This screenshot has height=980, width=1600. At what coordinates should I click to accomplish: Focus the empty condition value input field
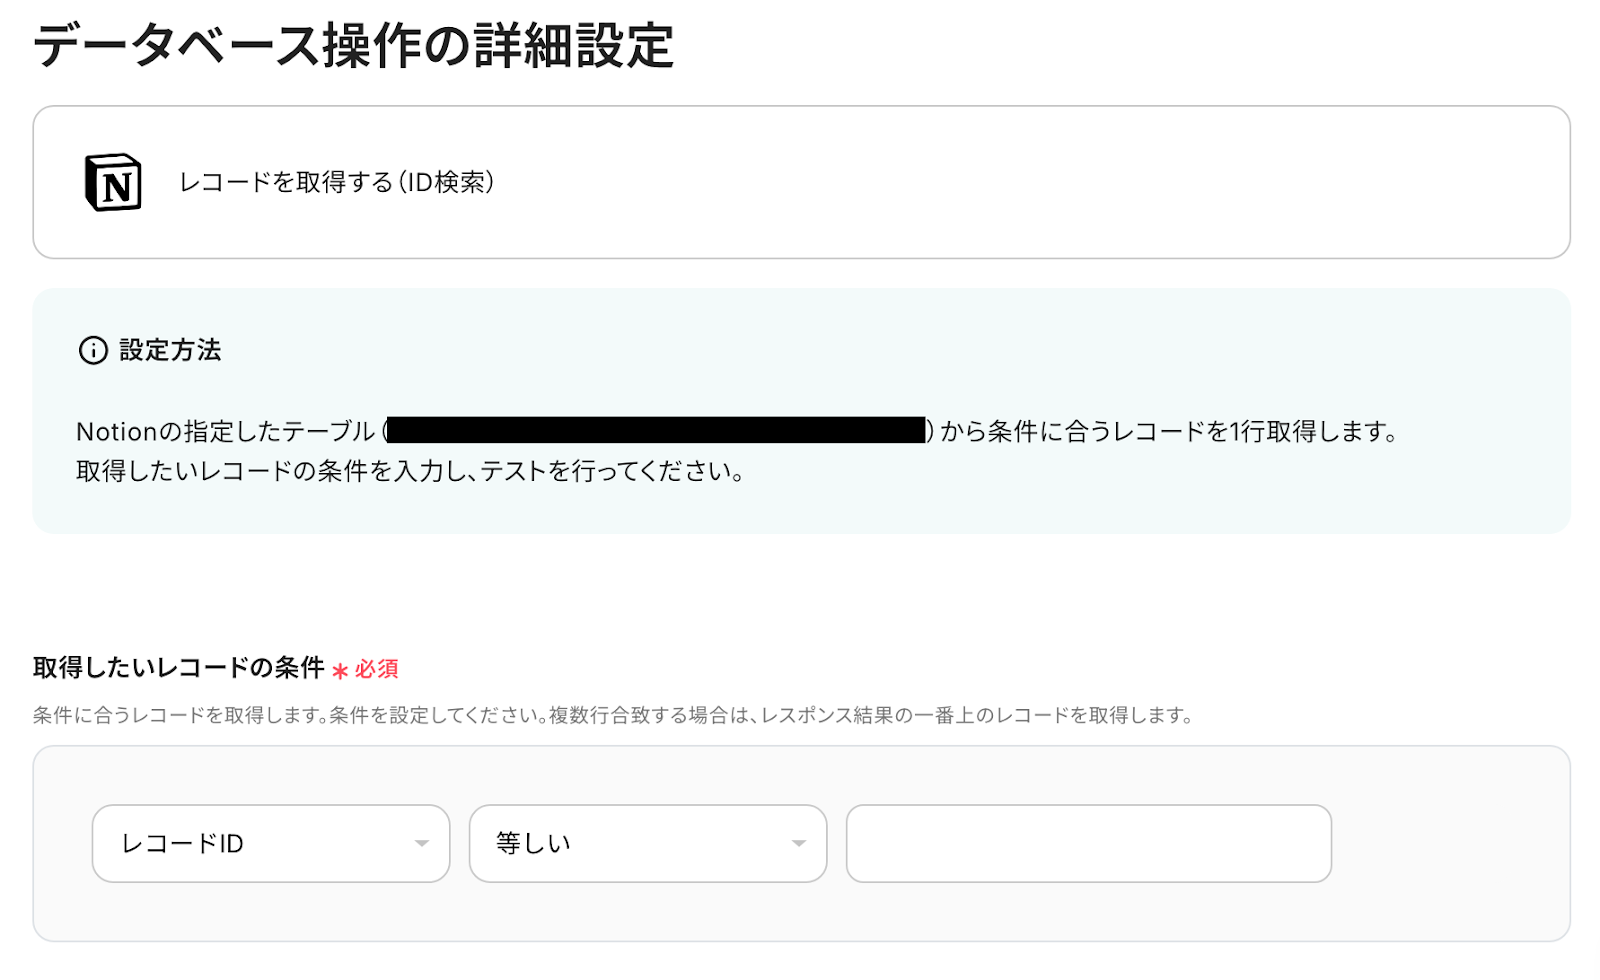[x=1088, y=843]
